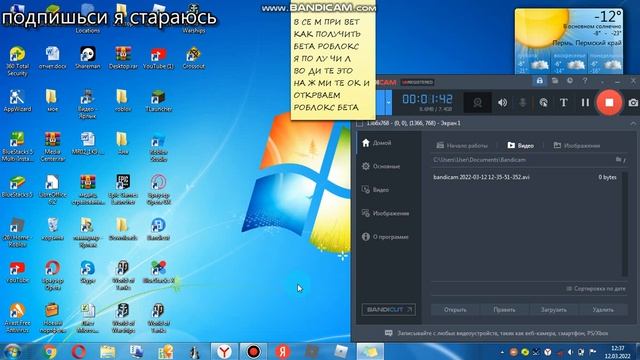This screenshot has height=360, width=640.
Task: Open Основные settings in Bandicam sidebar
Action: [380, 166]
